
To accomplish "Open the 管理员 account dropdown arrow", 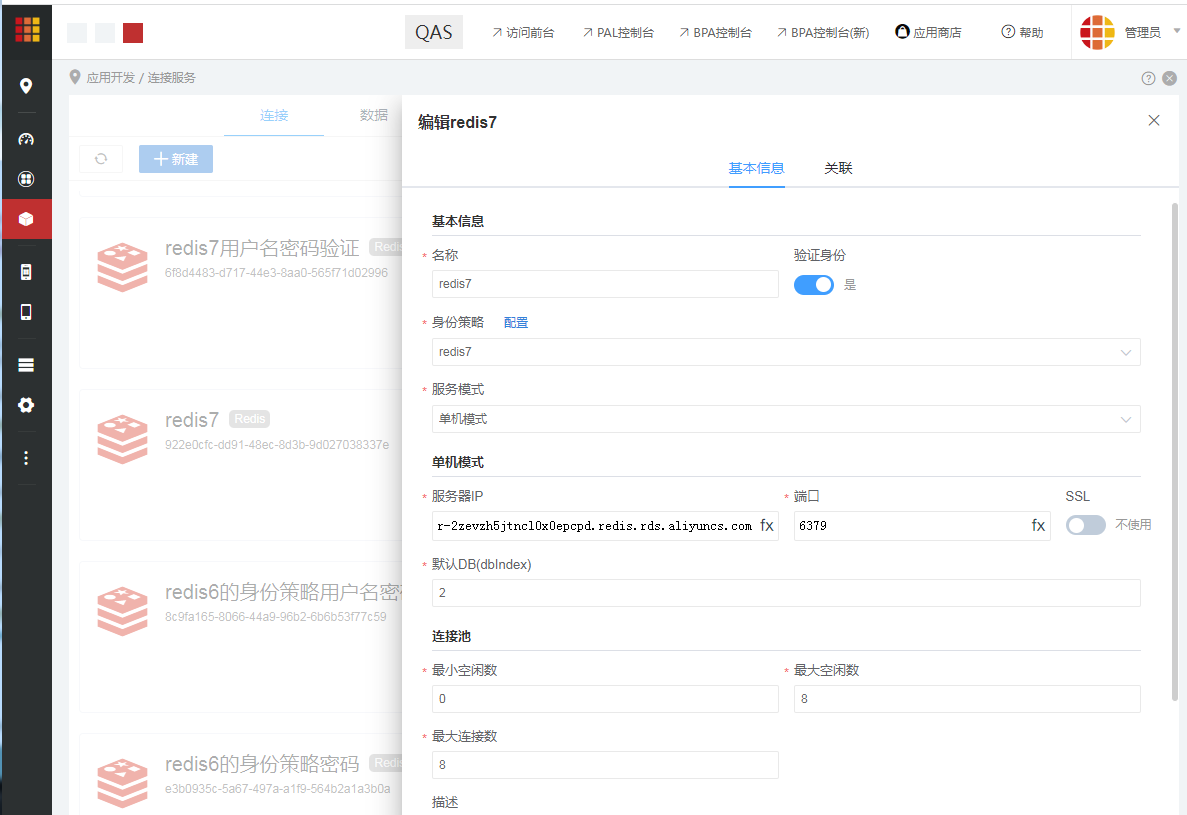I will click(1176, 31).
